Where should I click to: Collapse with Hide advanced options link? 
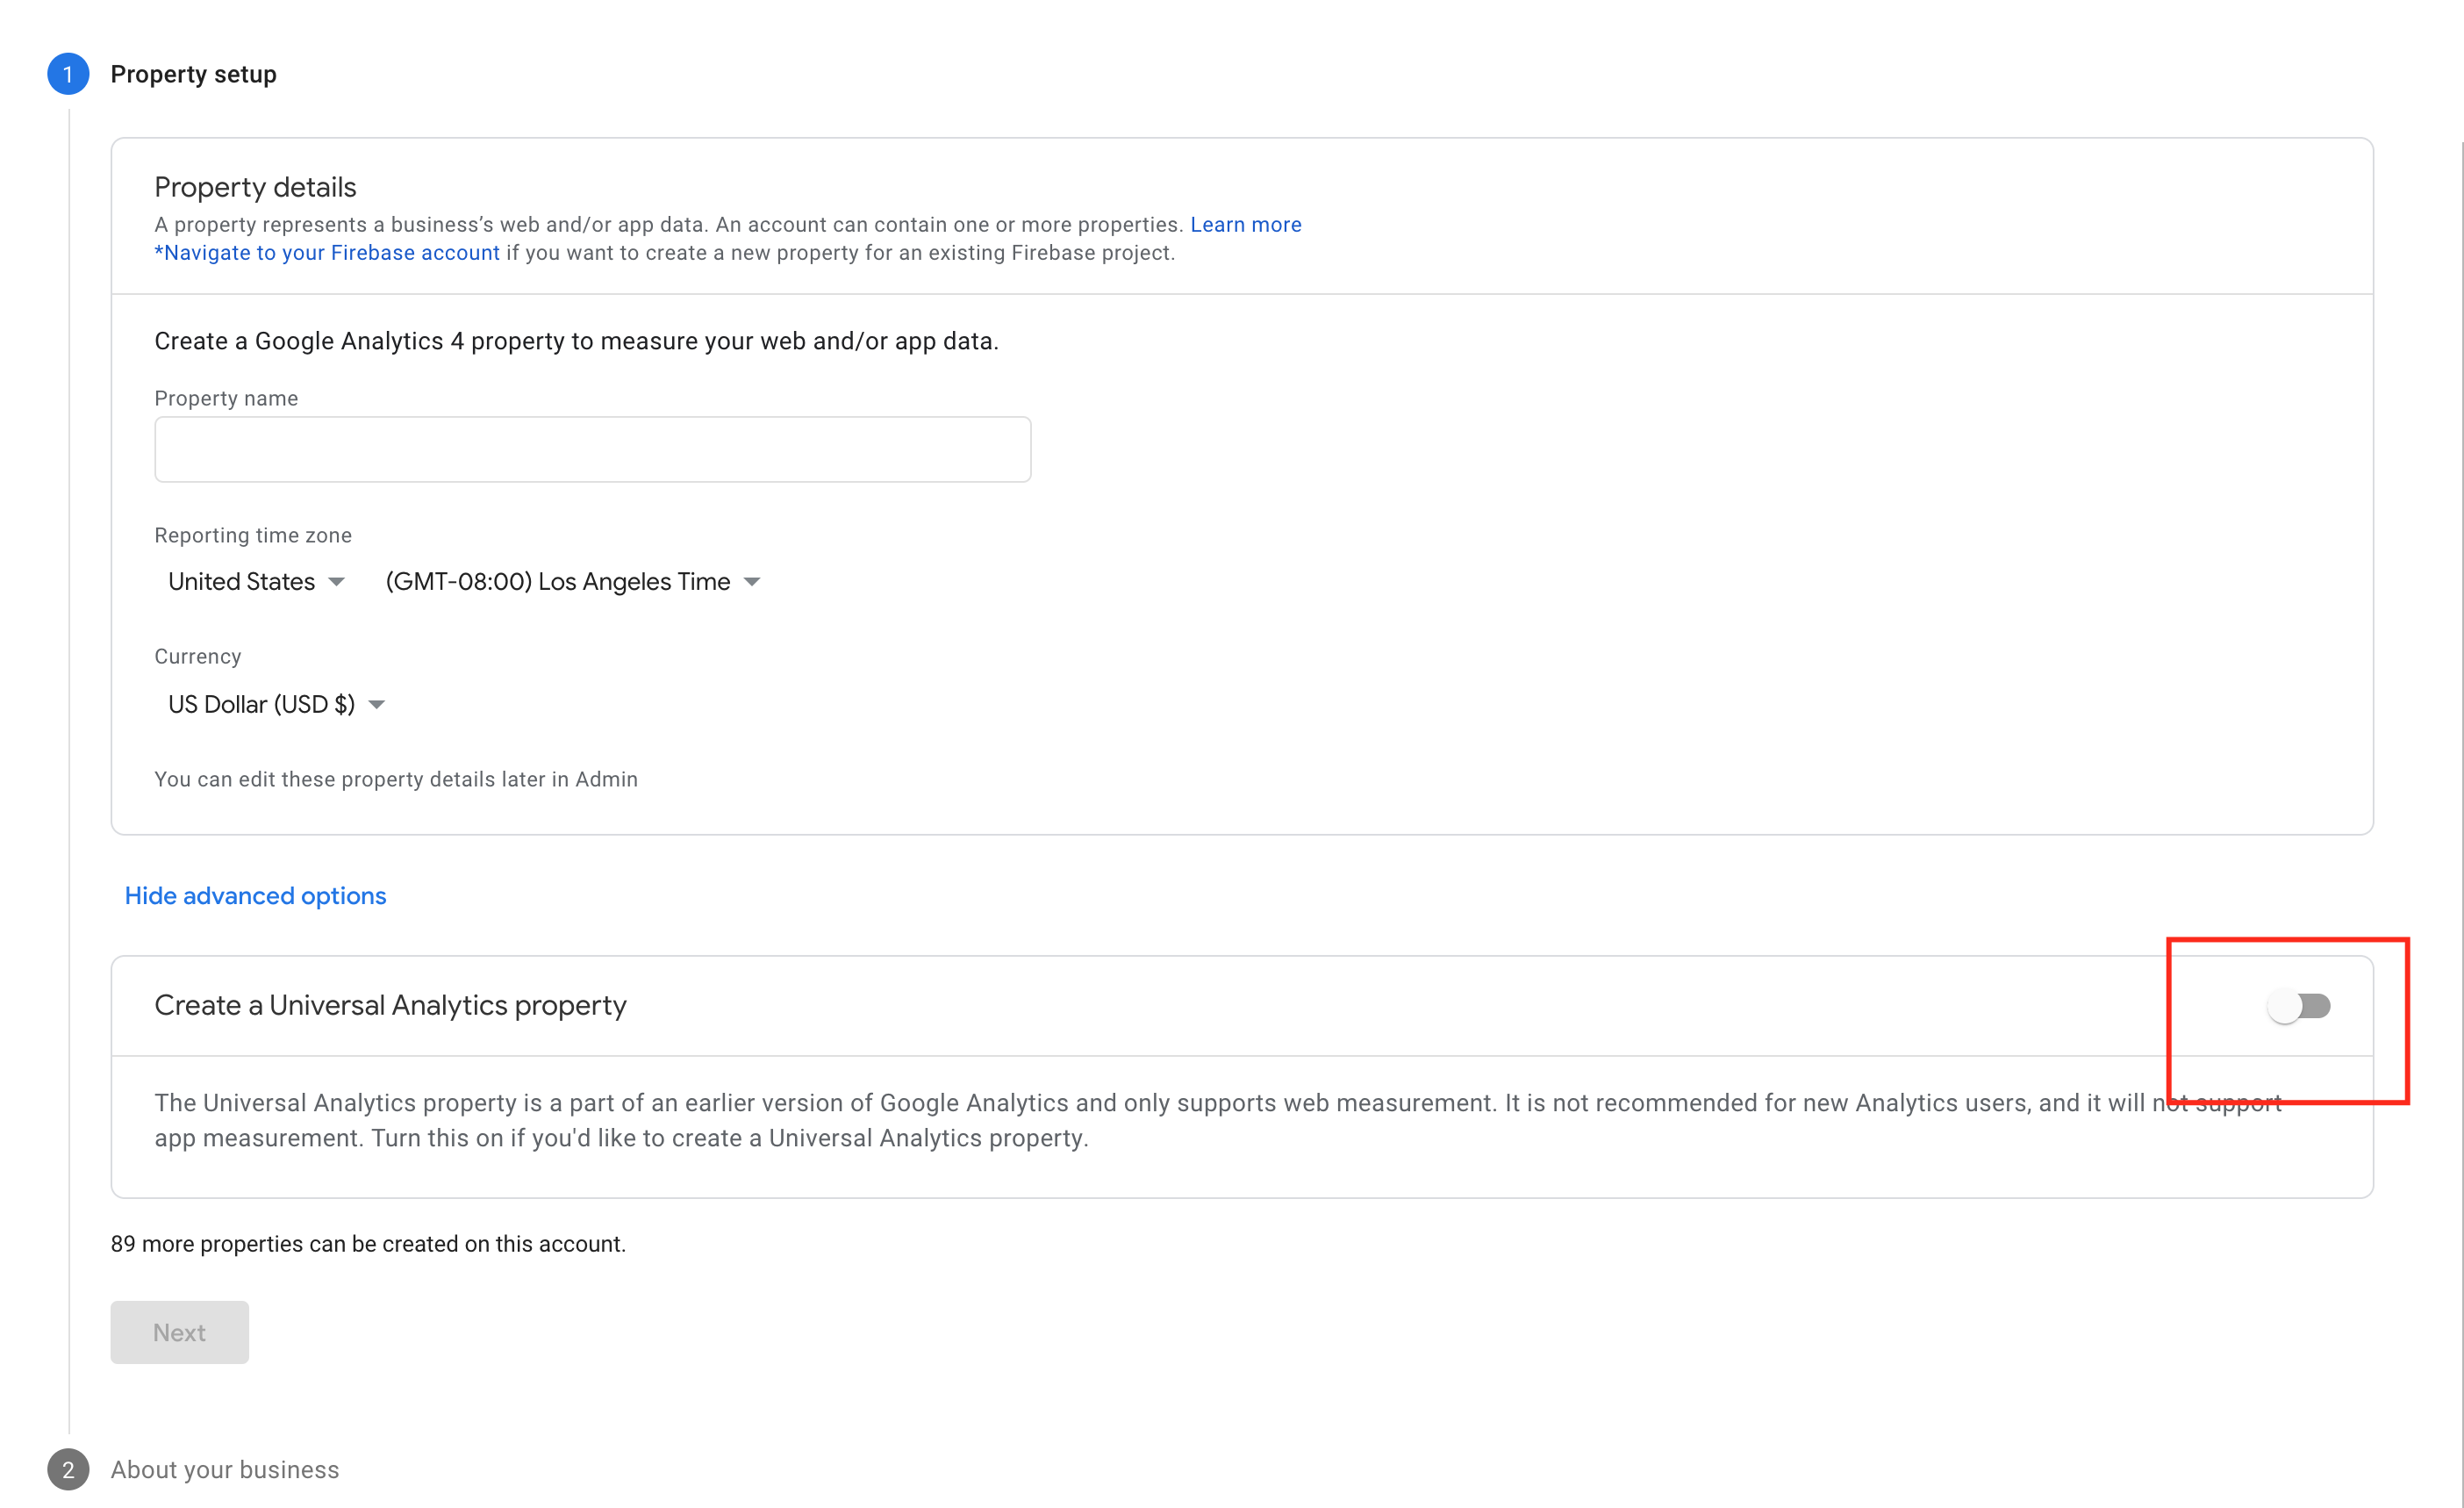pos(255,896)
